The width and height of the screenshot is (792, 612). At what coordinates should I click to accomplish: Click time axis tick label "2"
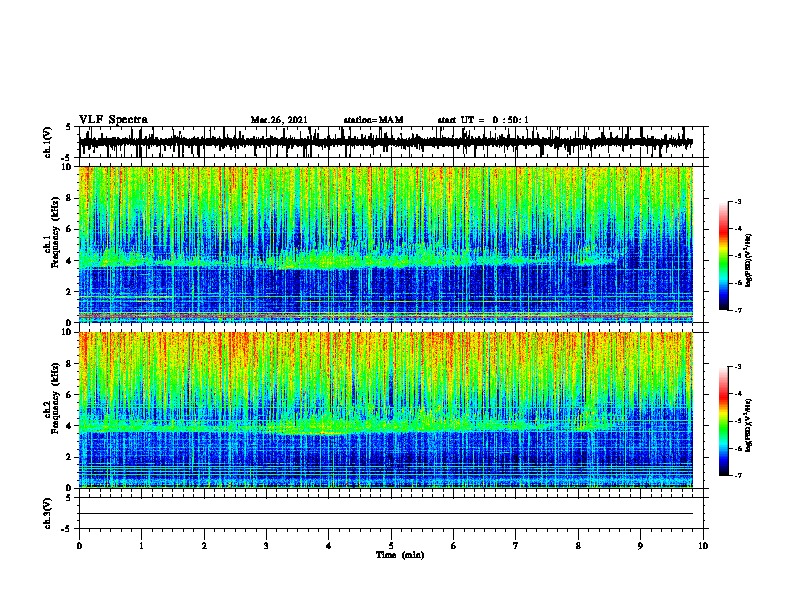204,546
